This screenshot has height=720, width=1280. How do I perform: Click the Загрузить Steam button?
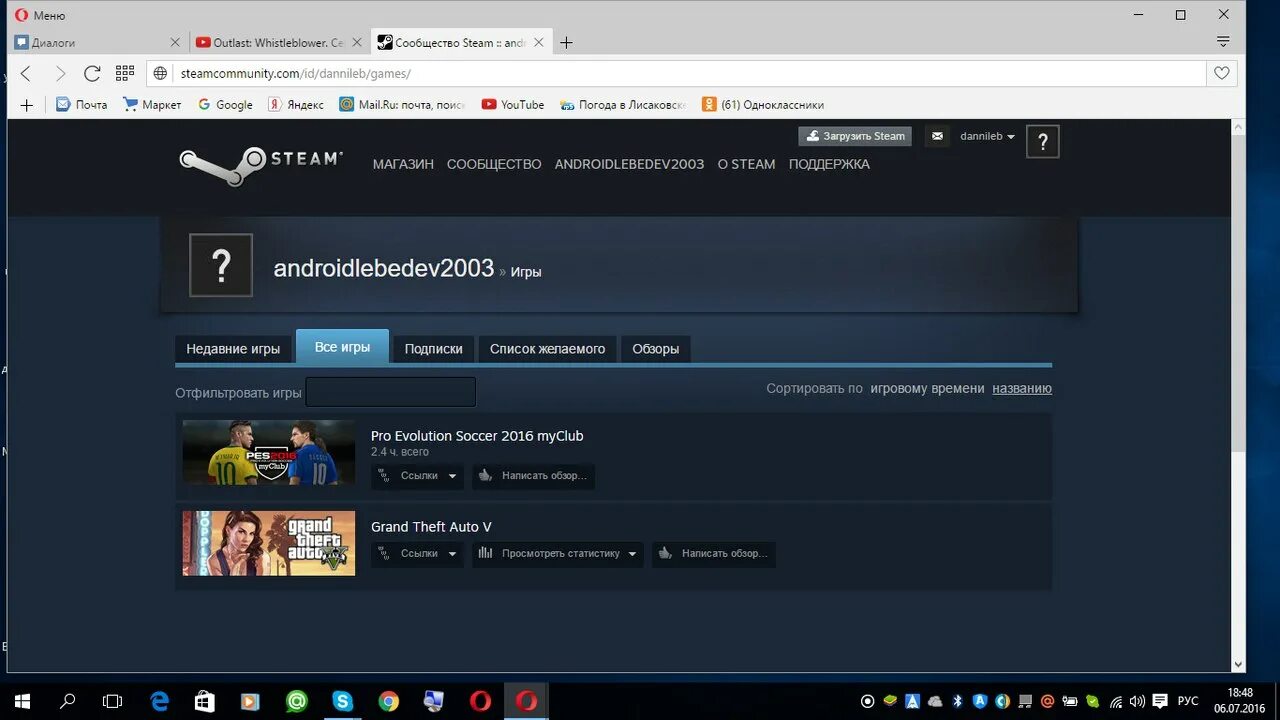(x=855, y=136)
